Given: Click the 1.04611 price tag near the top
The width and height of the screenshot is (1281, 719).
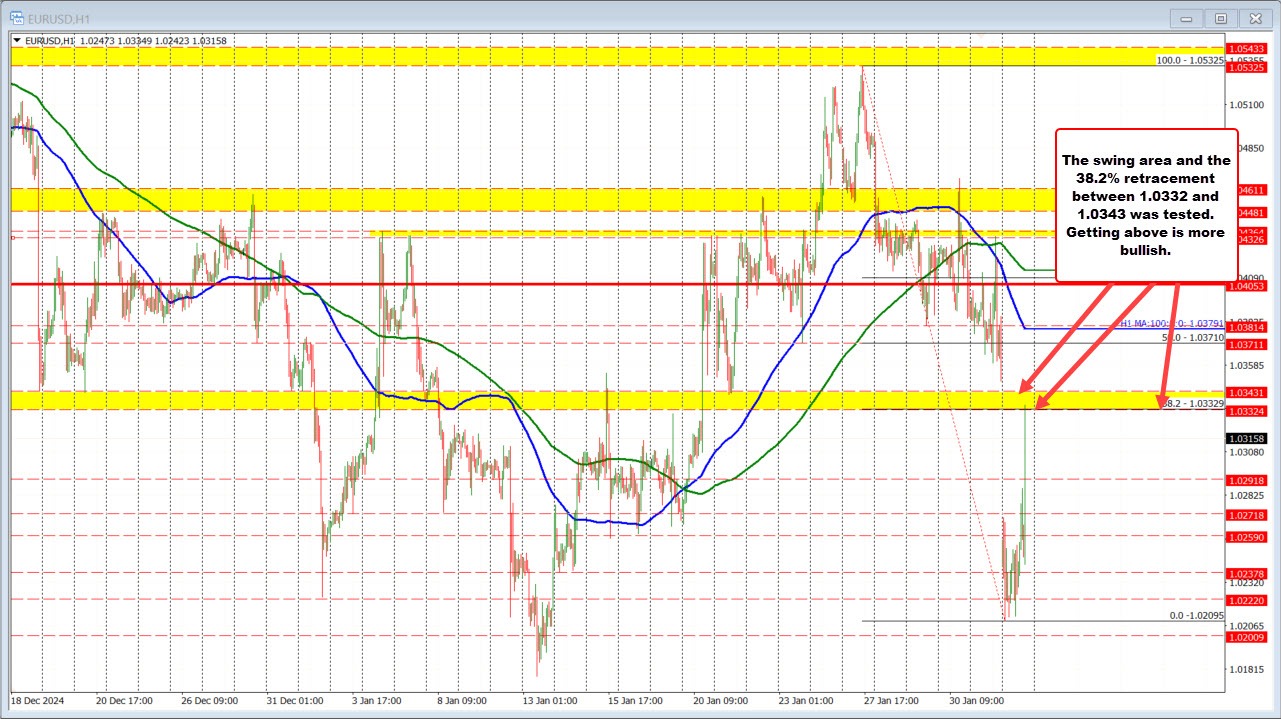Looking at the screenshot, I should [x=1248, y=188].
